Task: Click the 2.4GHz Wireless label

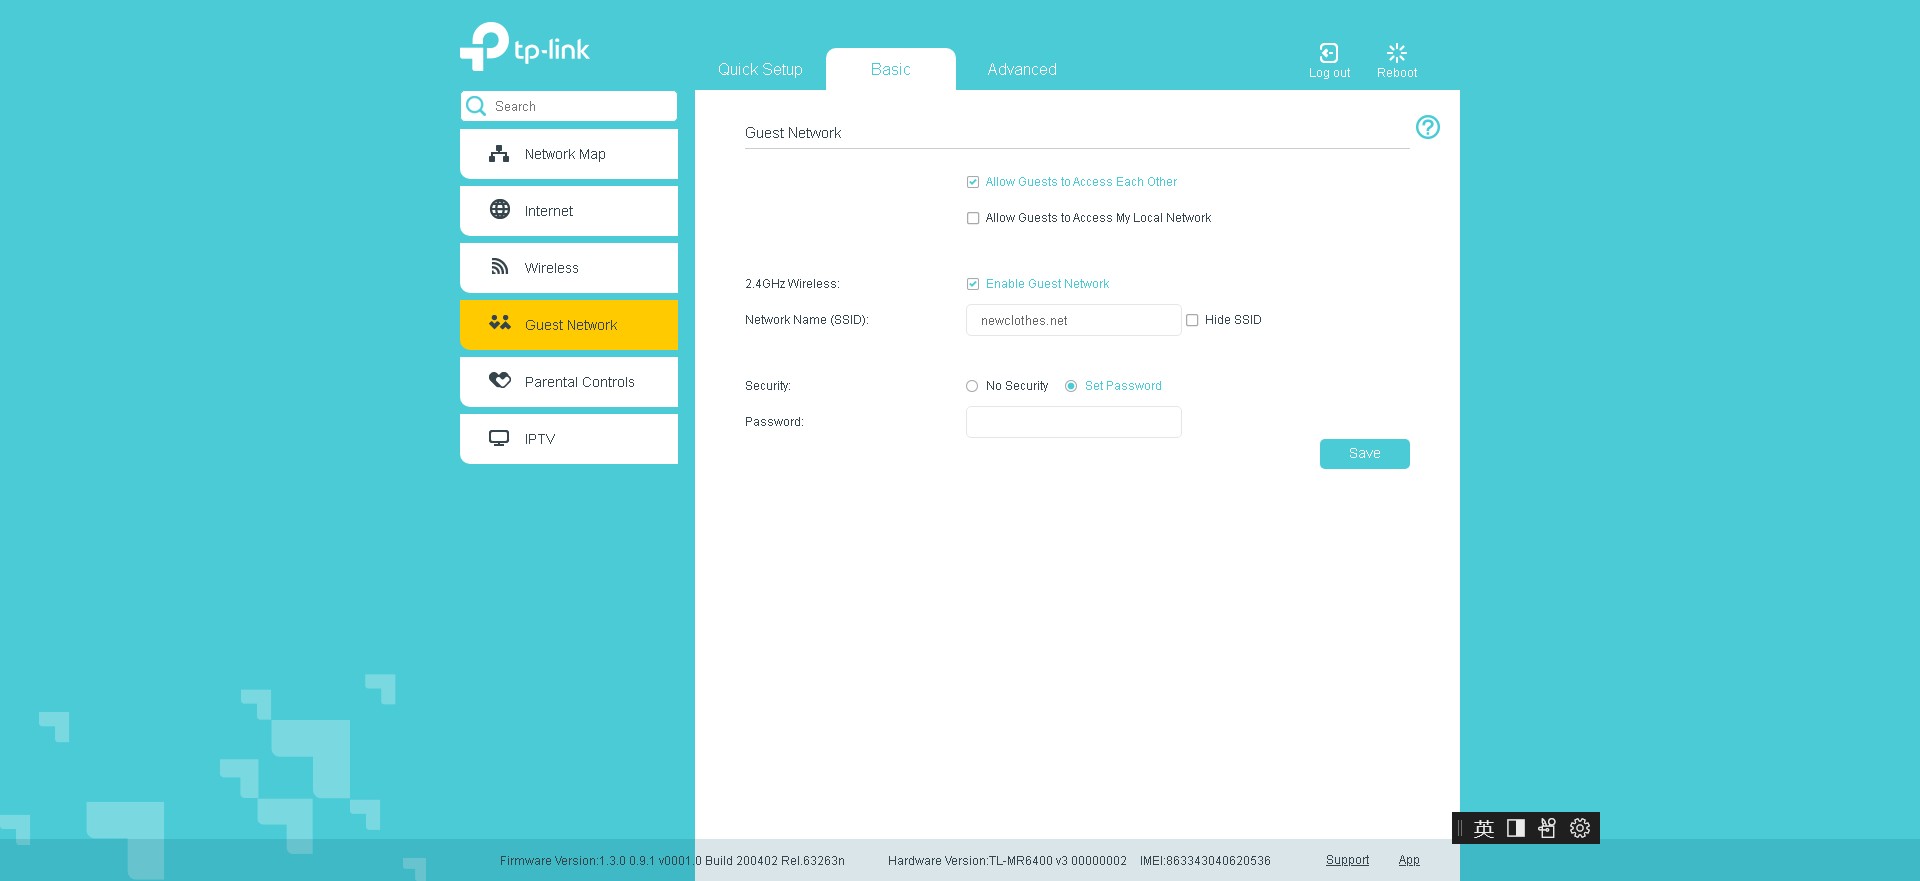Action: pos(792,284)
